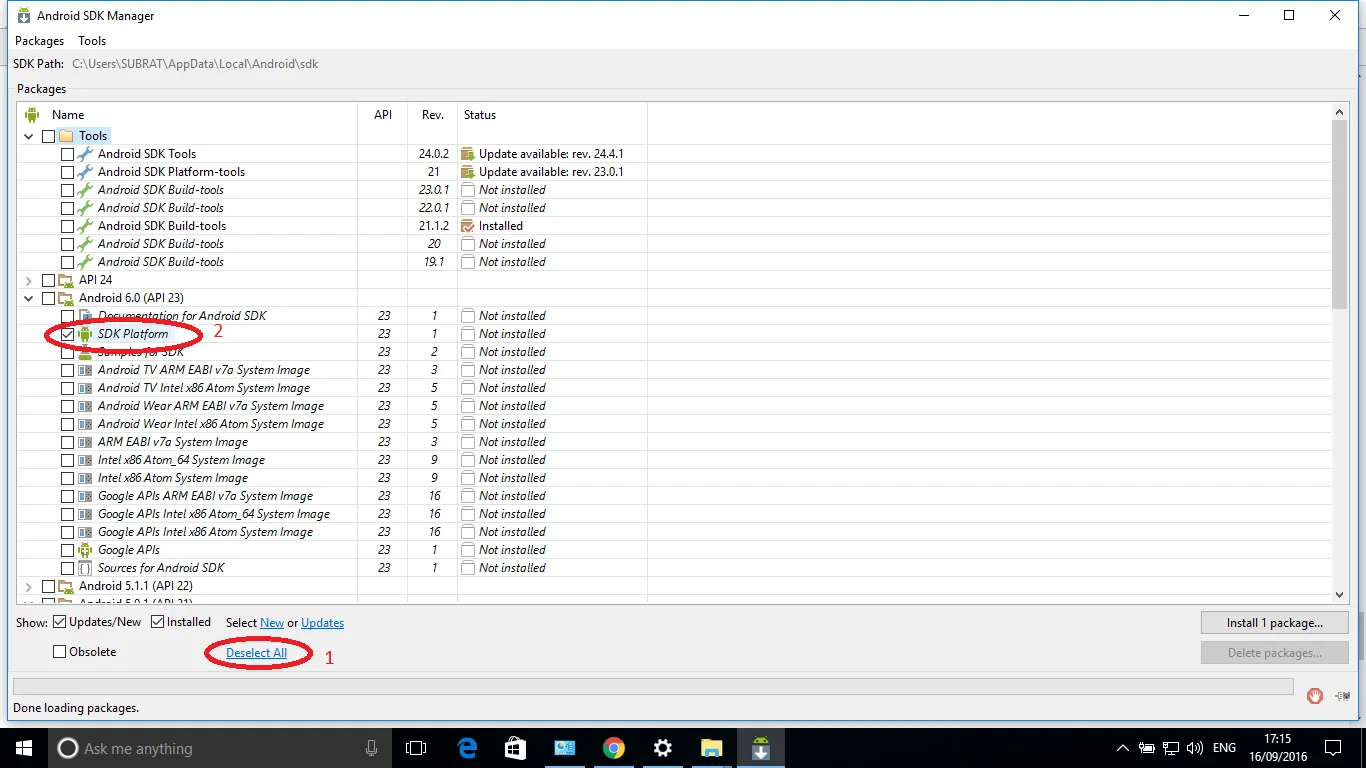Click the Rev. column header
1366x768 pixels.
tap(433, 115)
